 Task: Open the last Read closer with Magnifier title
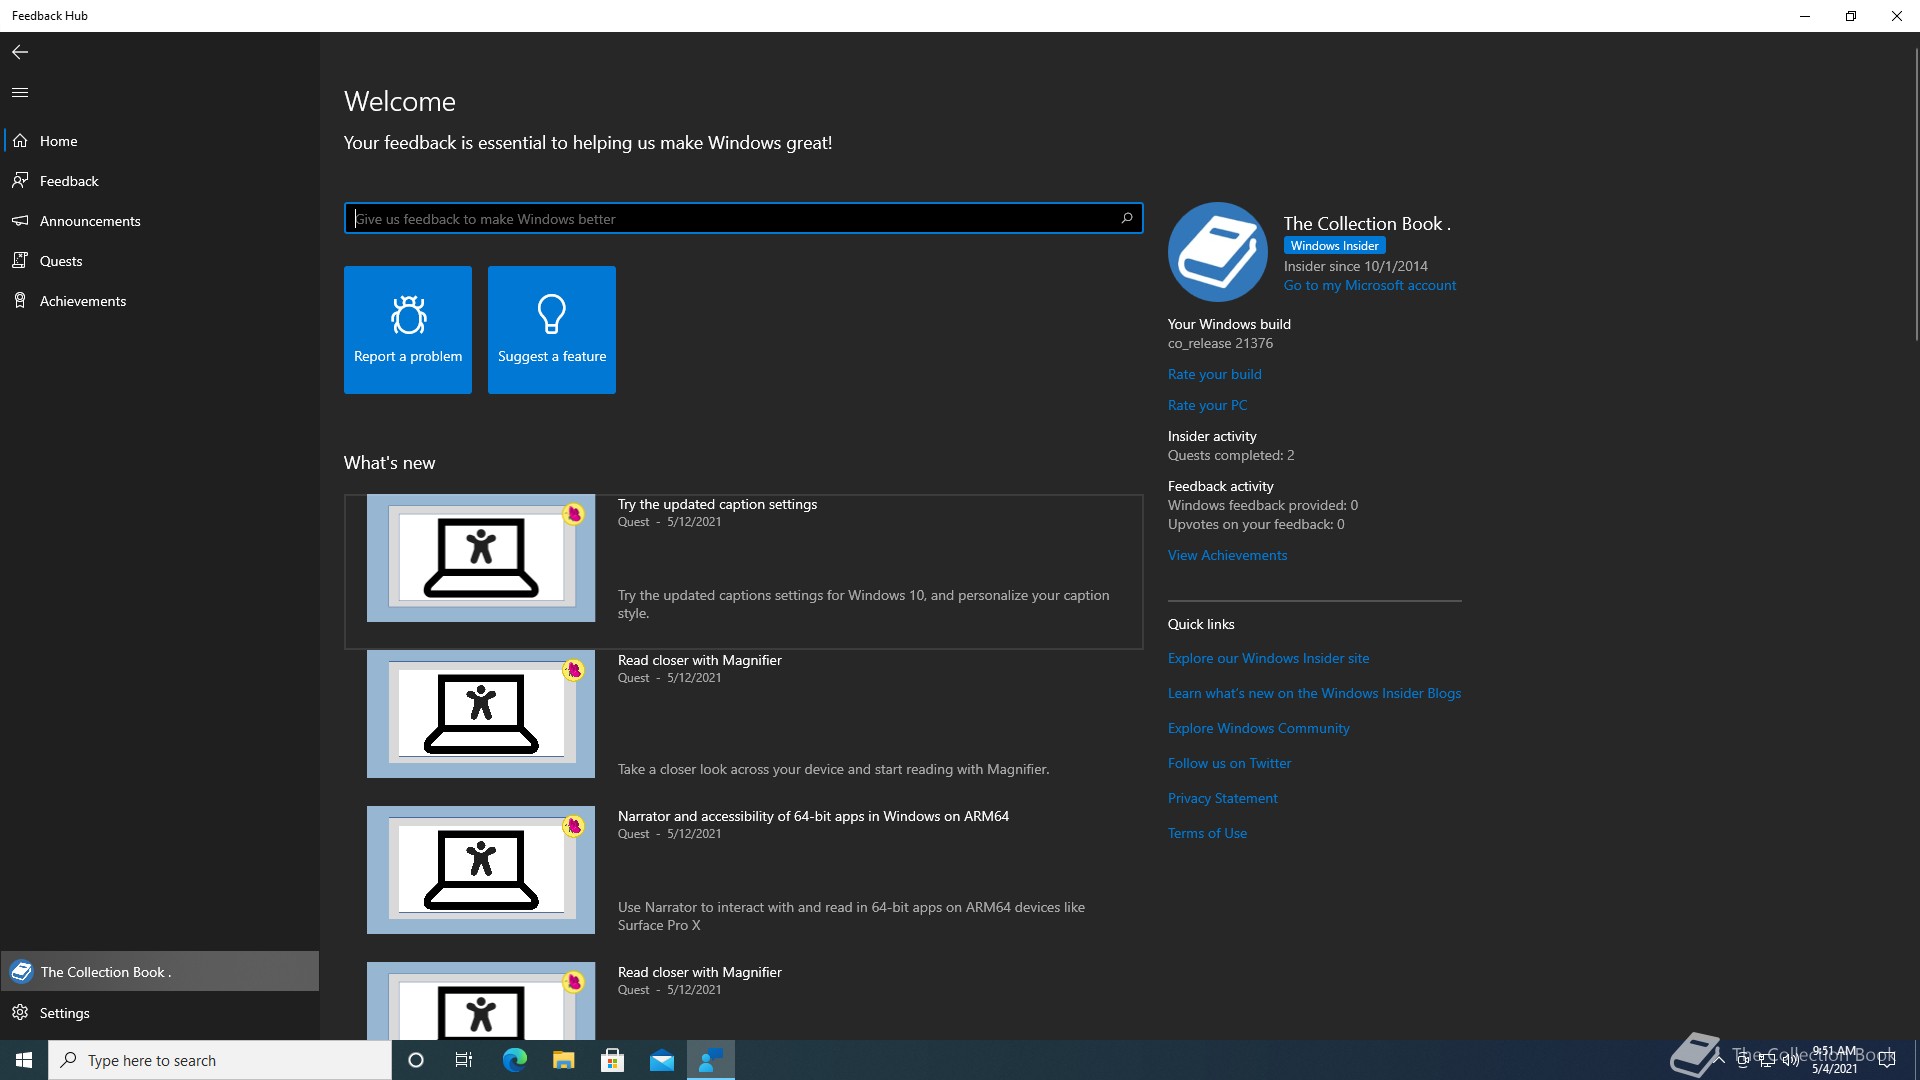click(699, 972)
